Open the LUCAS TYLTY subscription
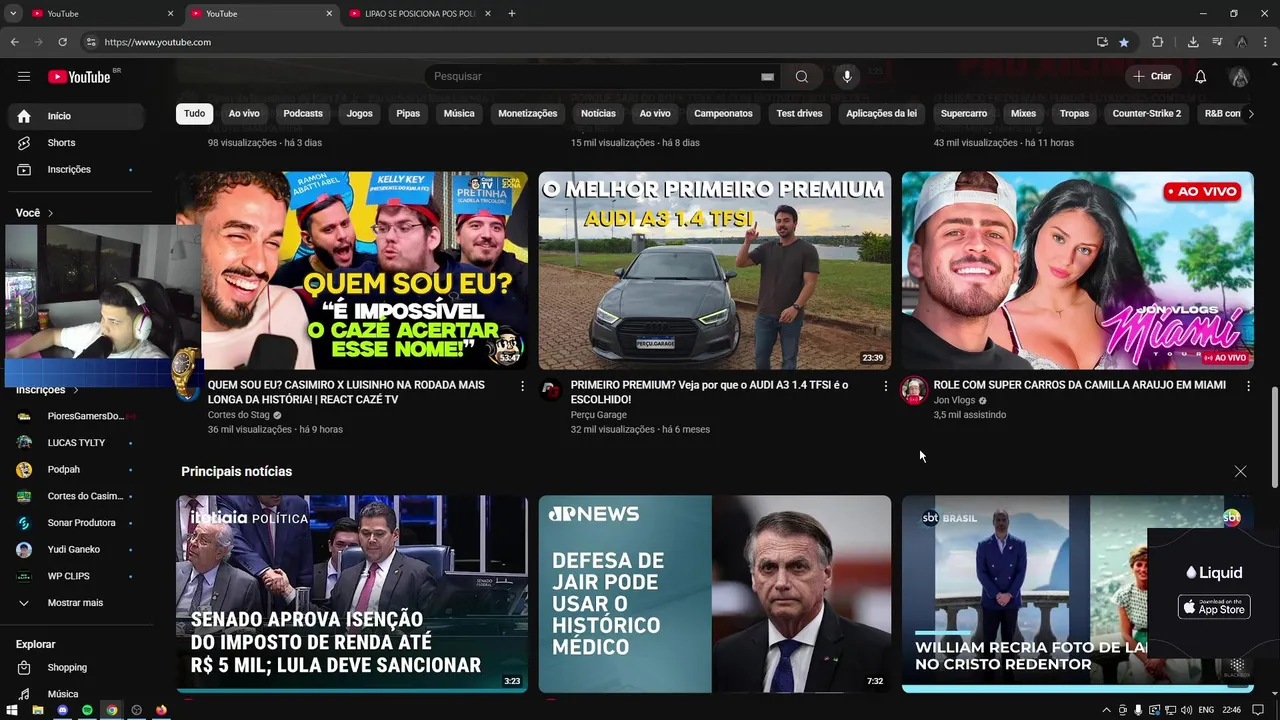Viewport: 1280px width, 720px height. tap(76, 443)
